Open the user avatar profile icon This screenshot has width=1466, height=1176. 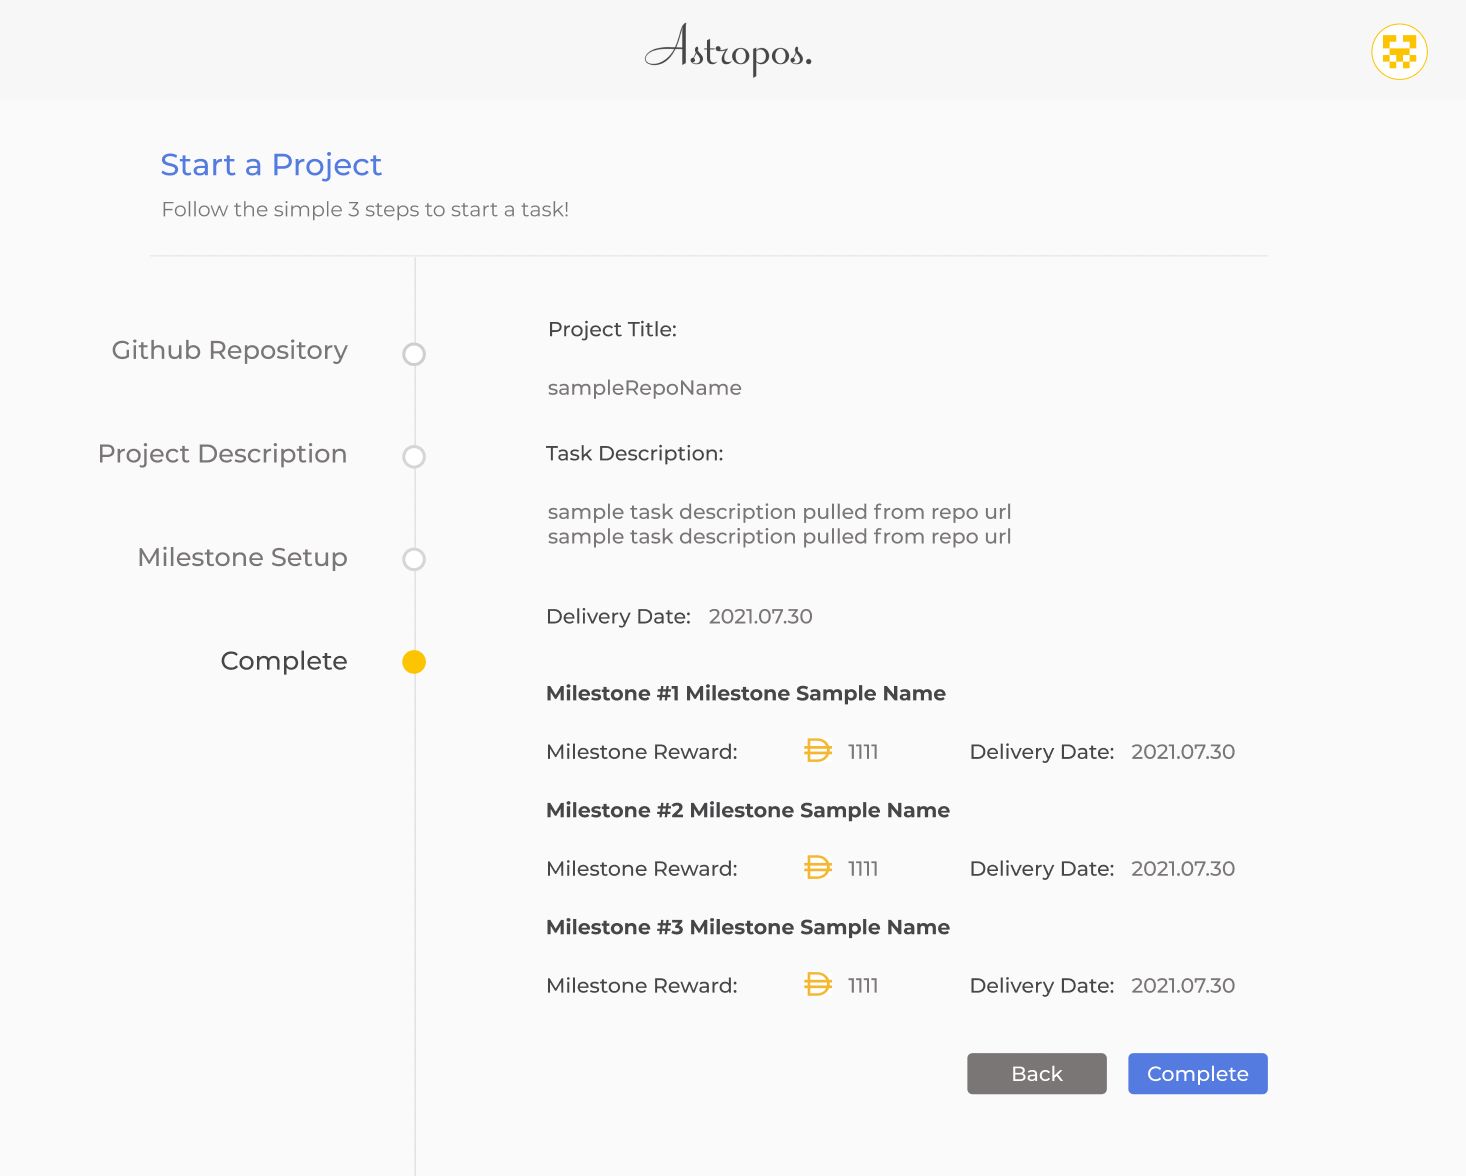click(1399, 52)
